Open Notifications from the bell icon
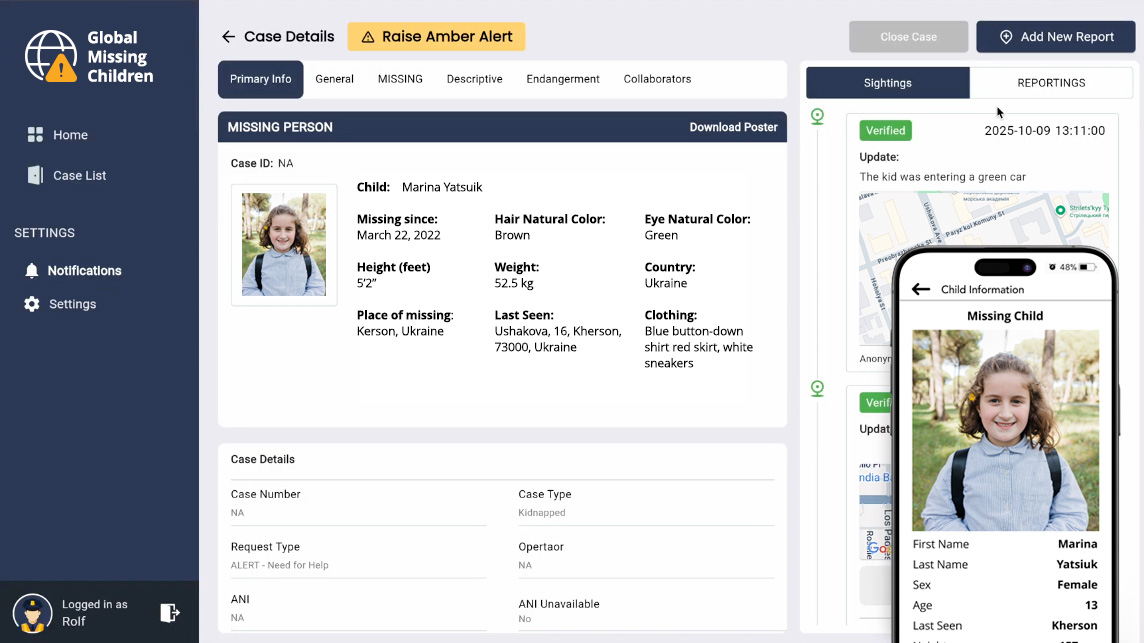The image size is (1144, 643). 32,271
